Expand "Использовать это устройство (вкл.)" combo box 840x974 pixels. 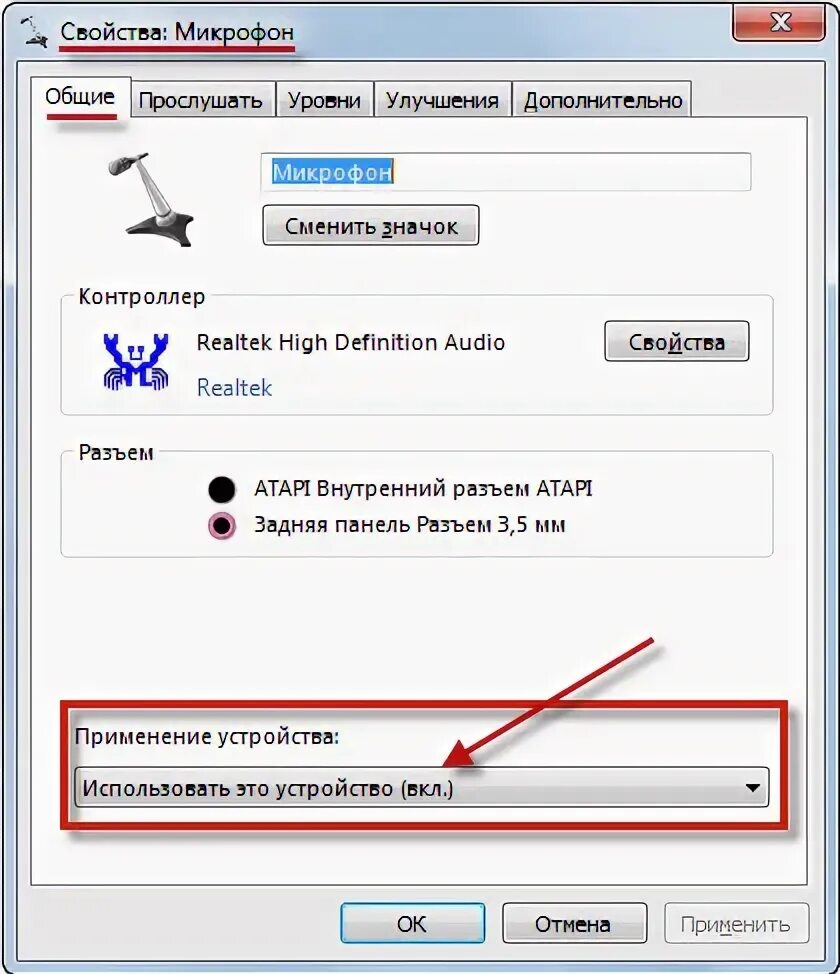pos(421,788)
